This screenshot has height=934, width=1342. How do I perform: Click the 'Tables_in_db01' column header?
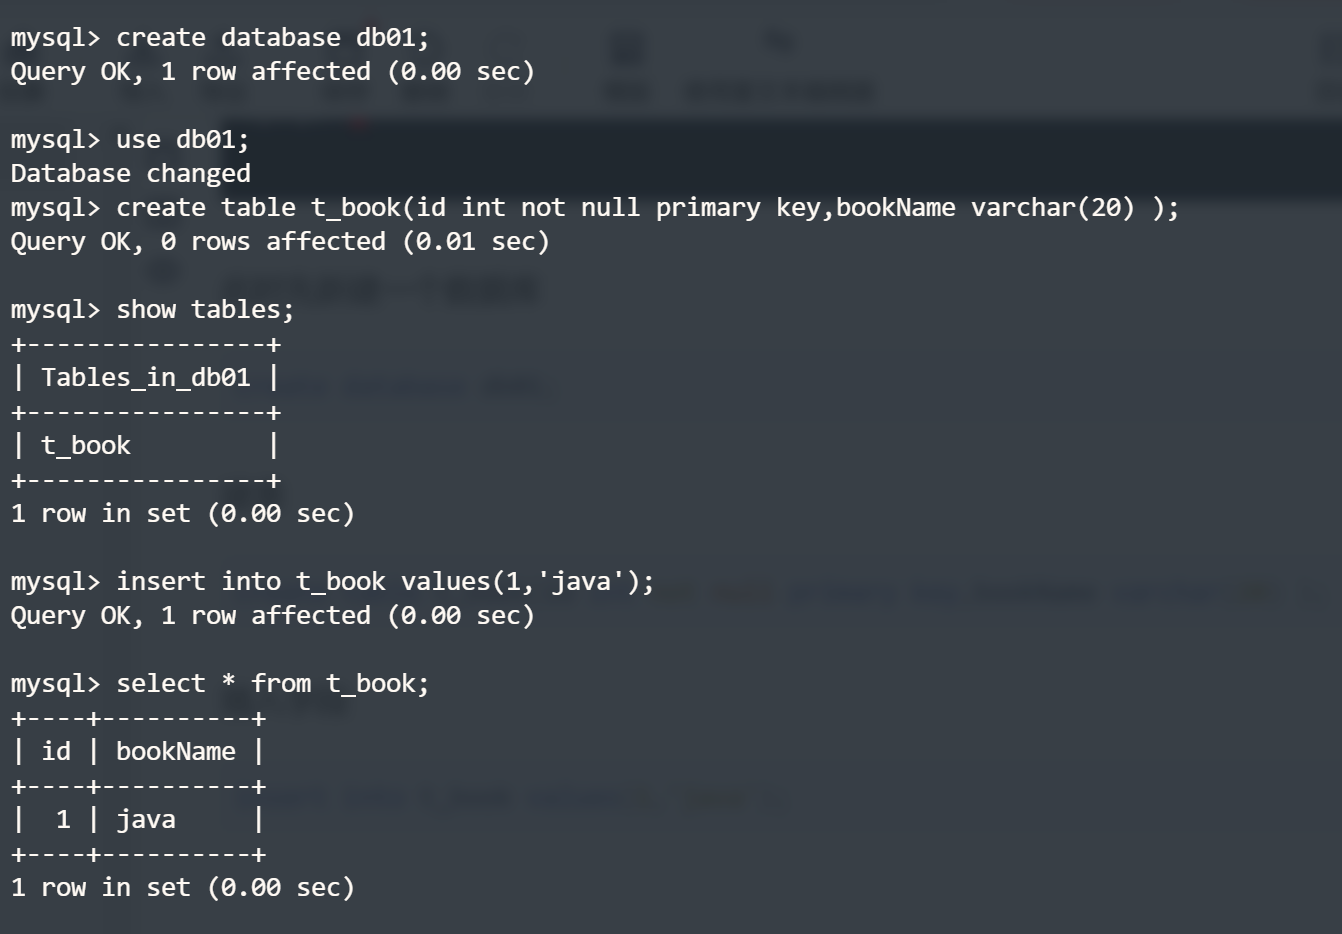145,378
